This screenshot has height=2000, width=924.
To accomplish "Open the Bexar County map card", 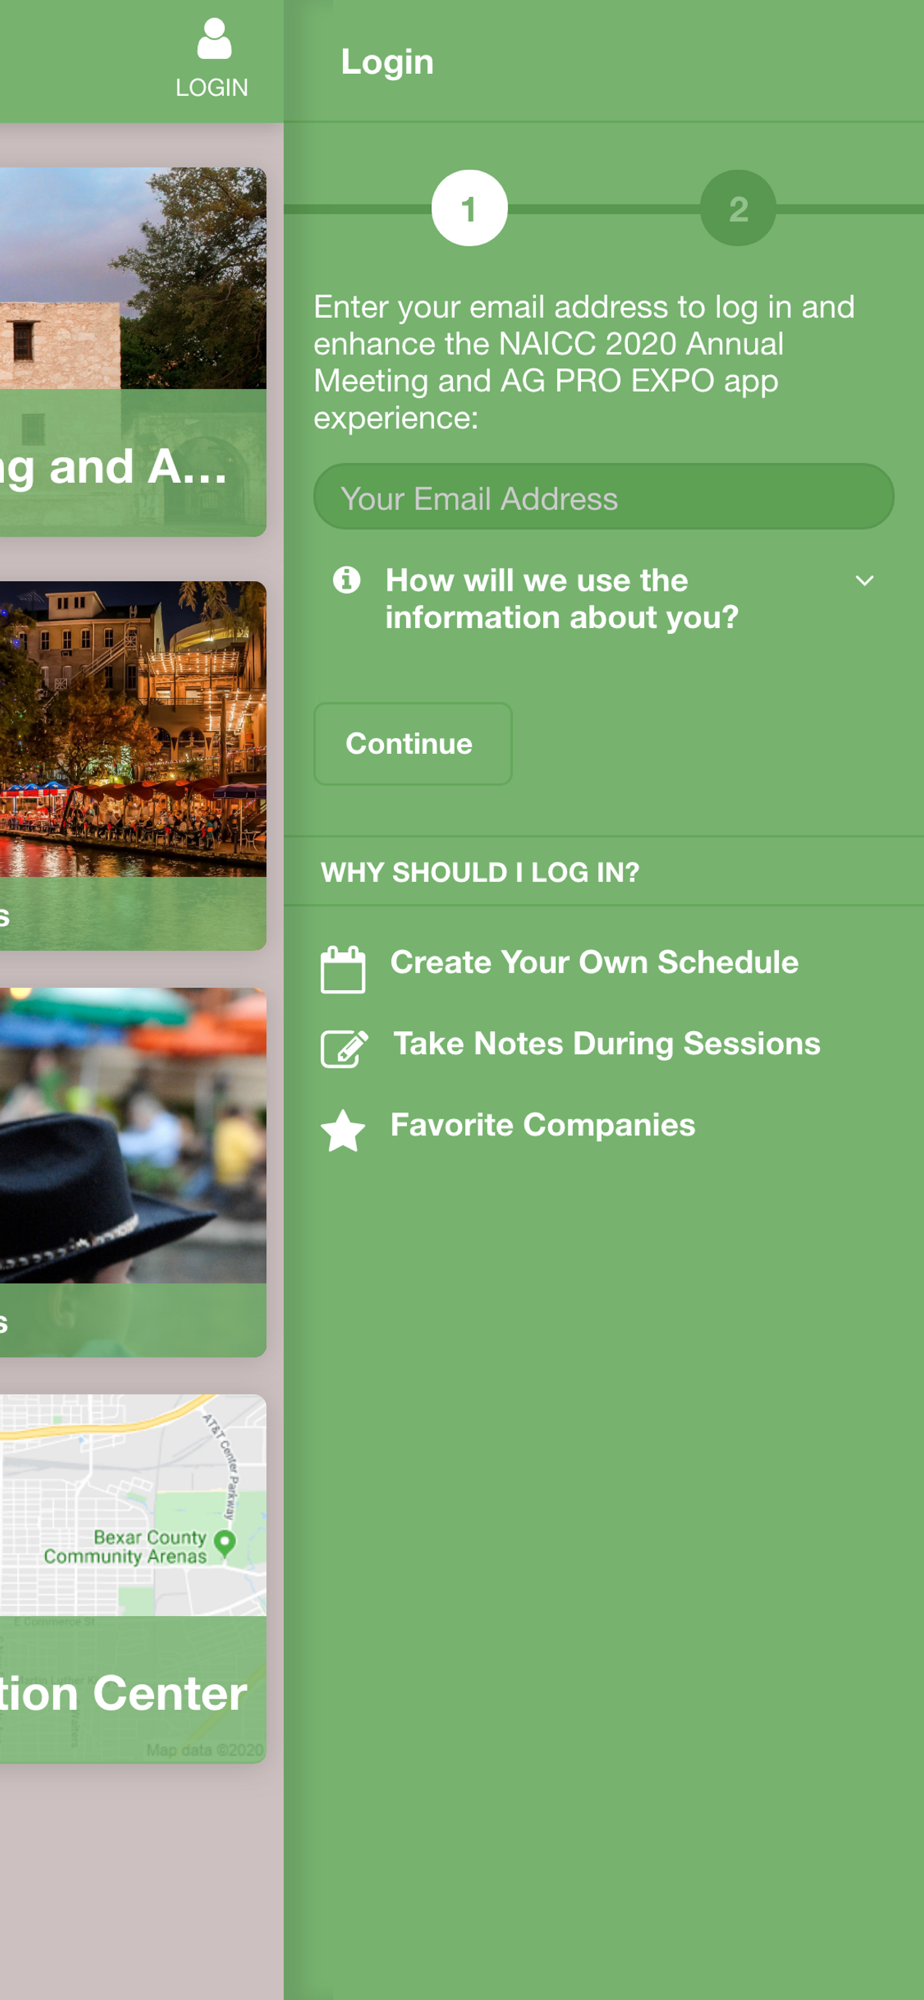I will click(x=133, y=1579).
